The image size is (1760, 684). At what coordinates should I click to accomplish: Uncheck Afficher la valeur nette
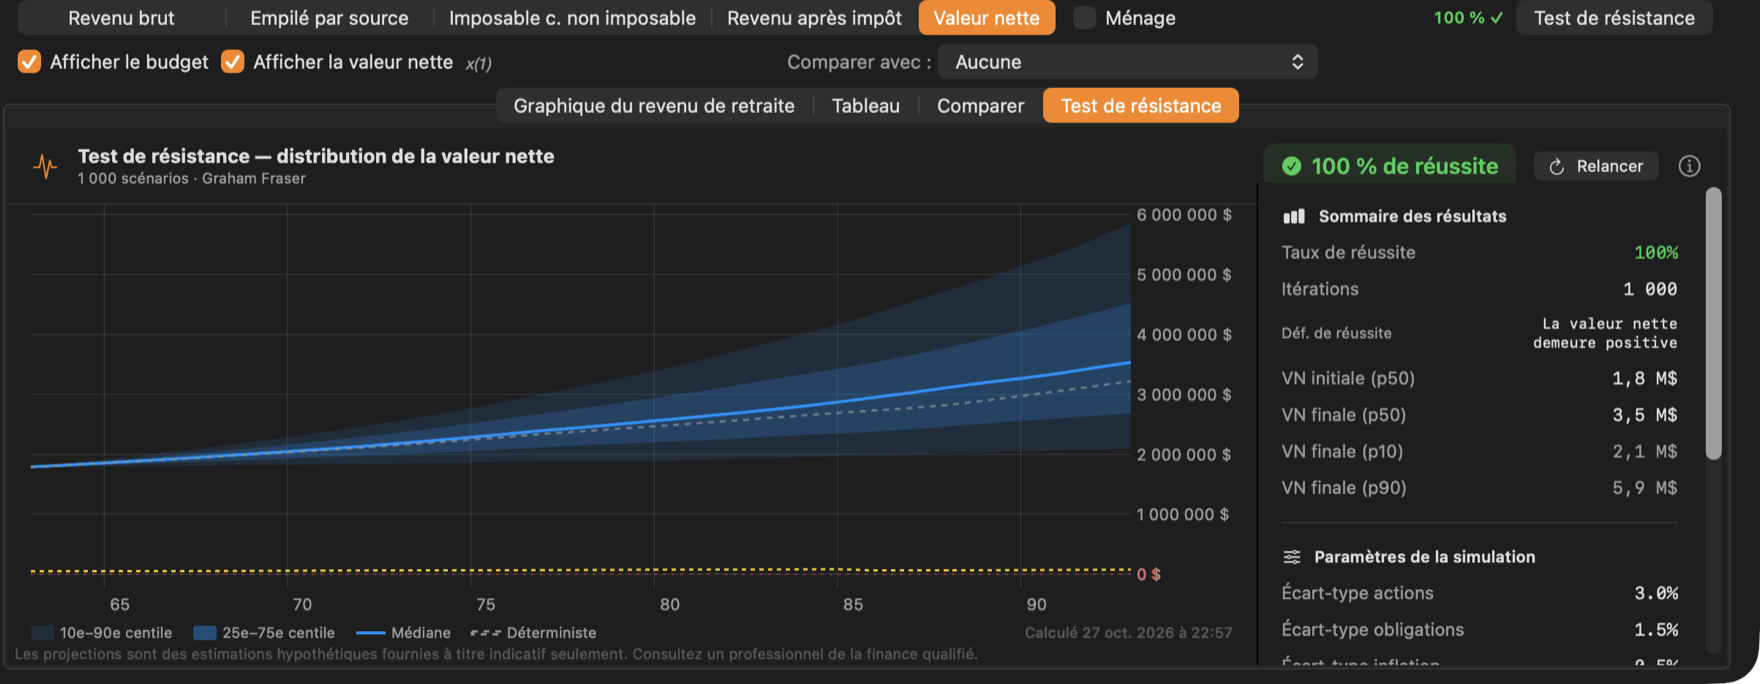(232, 62)
